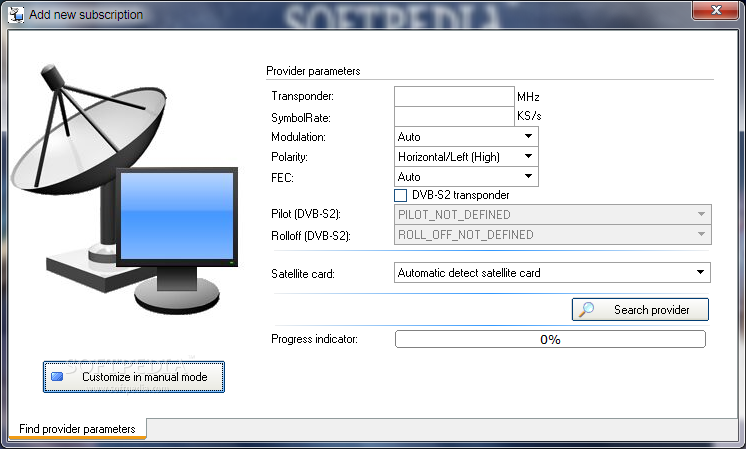
Task: Click the SymbolRate: label
Action: coord(301,117)
